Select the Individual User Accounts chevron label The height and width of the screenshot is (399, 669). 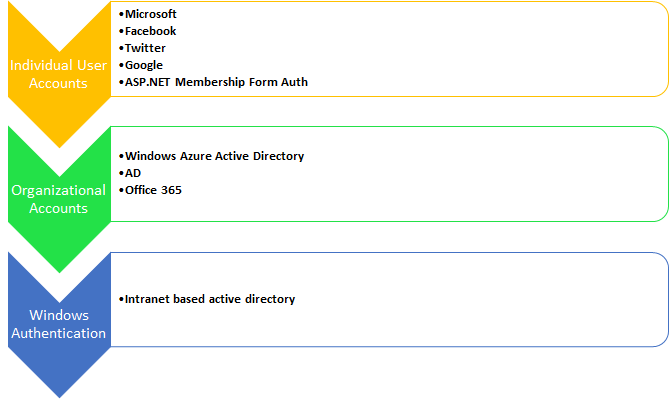(x=58, y=74)
